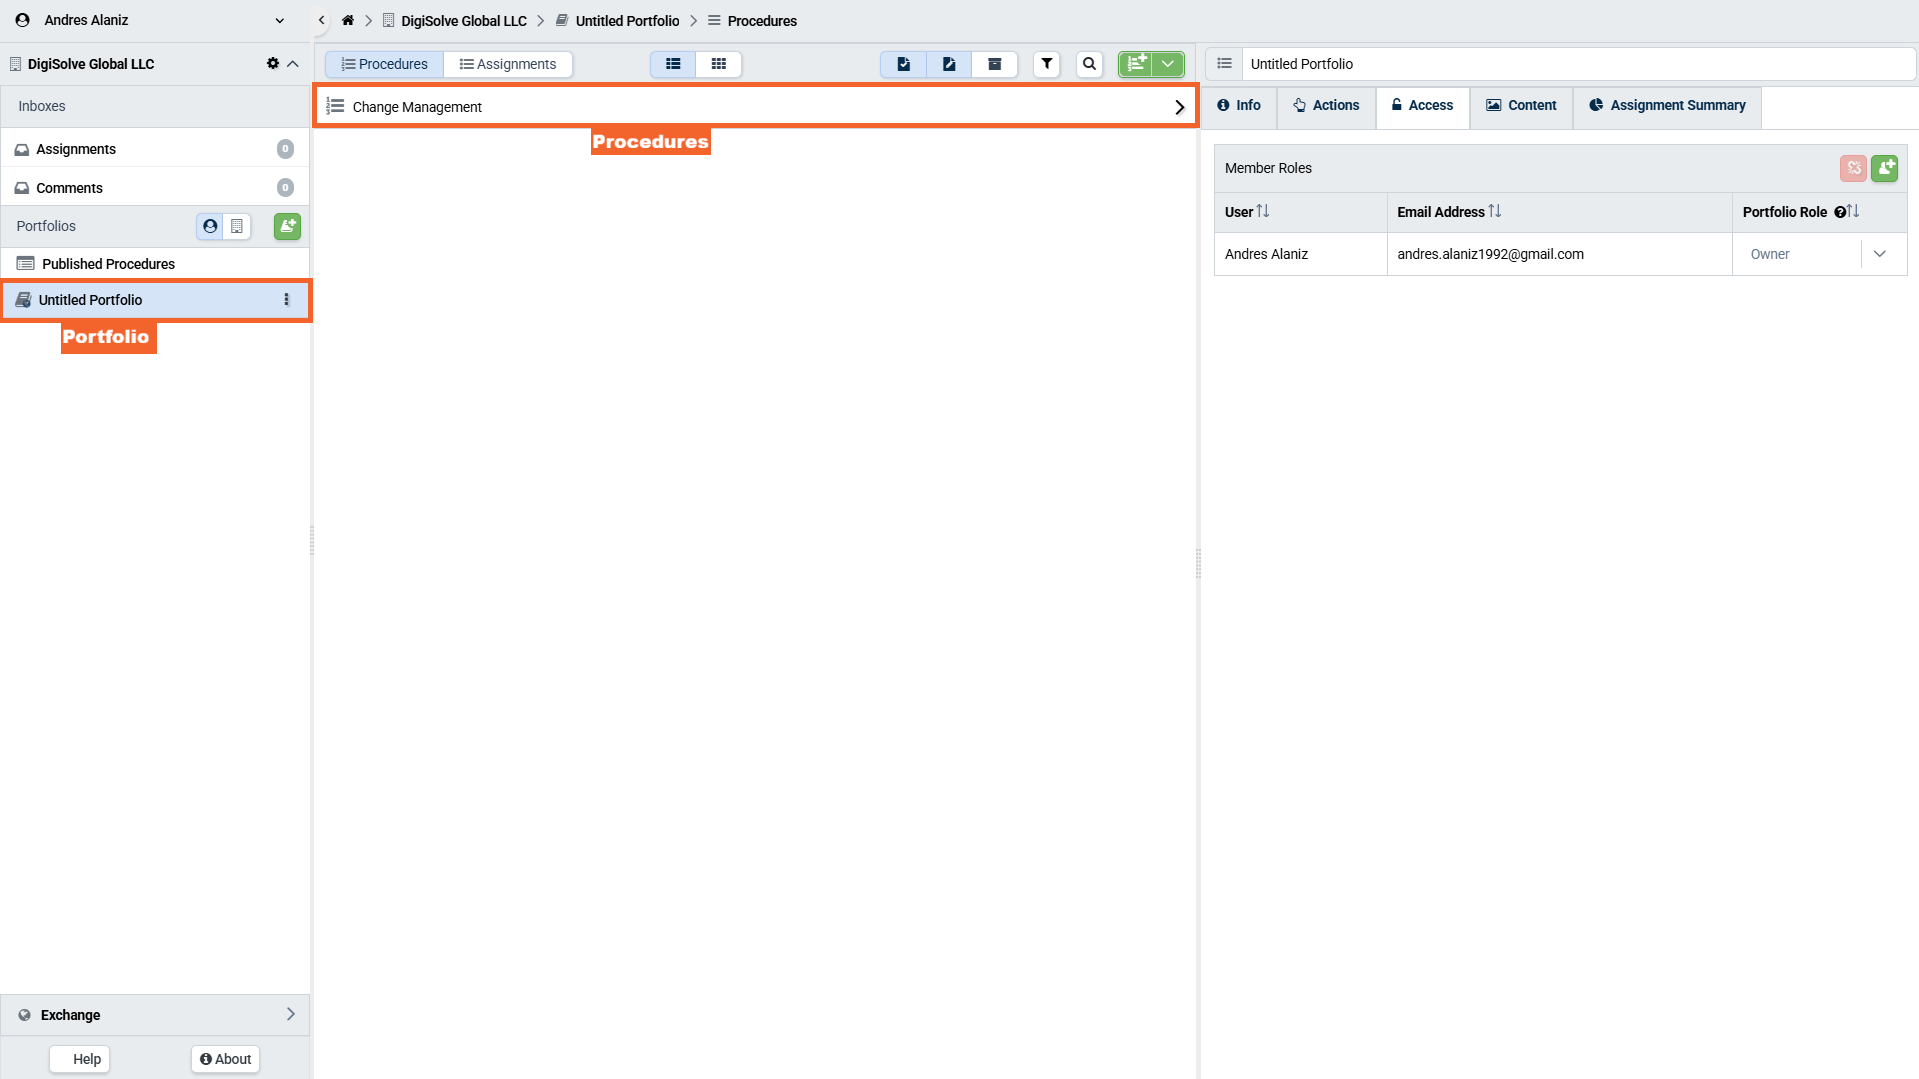Open the filter funnel icon
Image resolution: width=1919 pixels, height=1079 pixels.
click(1046, 64)
